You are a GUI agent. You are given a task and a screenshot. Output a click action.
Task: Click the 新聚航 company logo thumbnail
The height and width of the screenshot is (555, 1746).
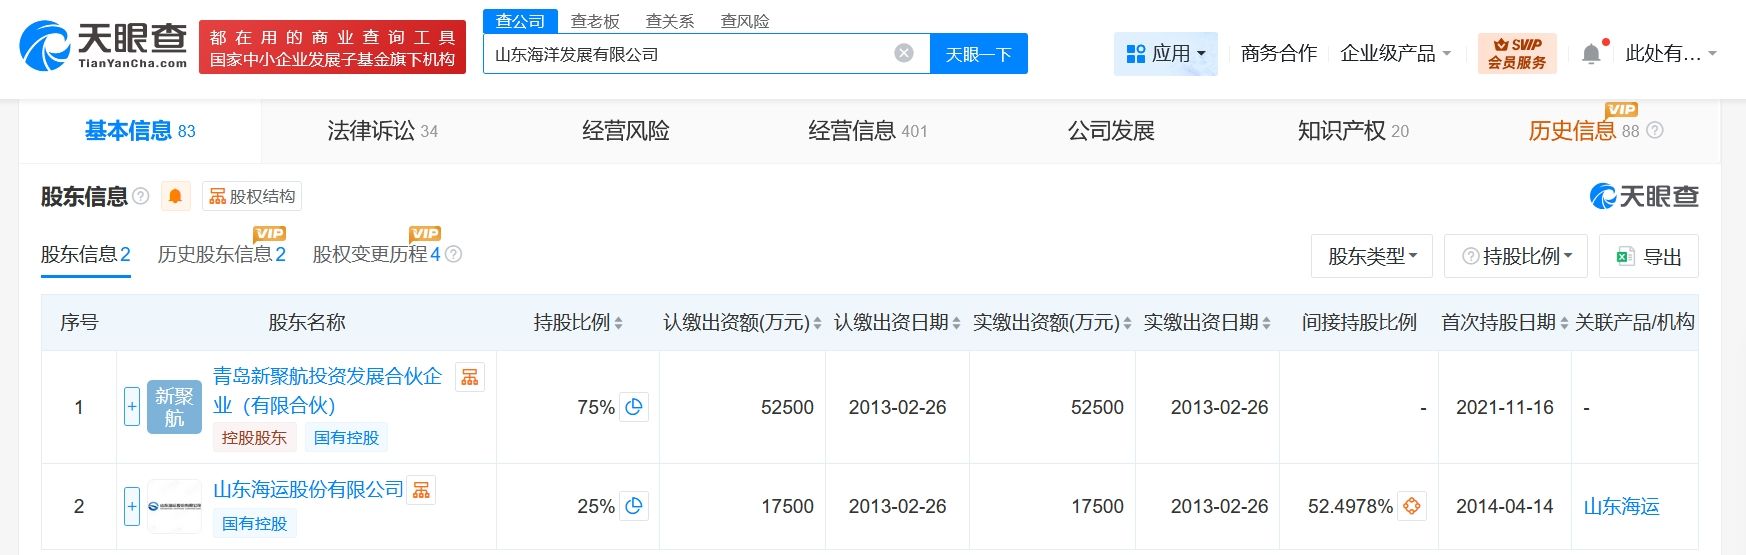pyautogui.click(x=174, y=407)
